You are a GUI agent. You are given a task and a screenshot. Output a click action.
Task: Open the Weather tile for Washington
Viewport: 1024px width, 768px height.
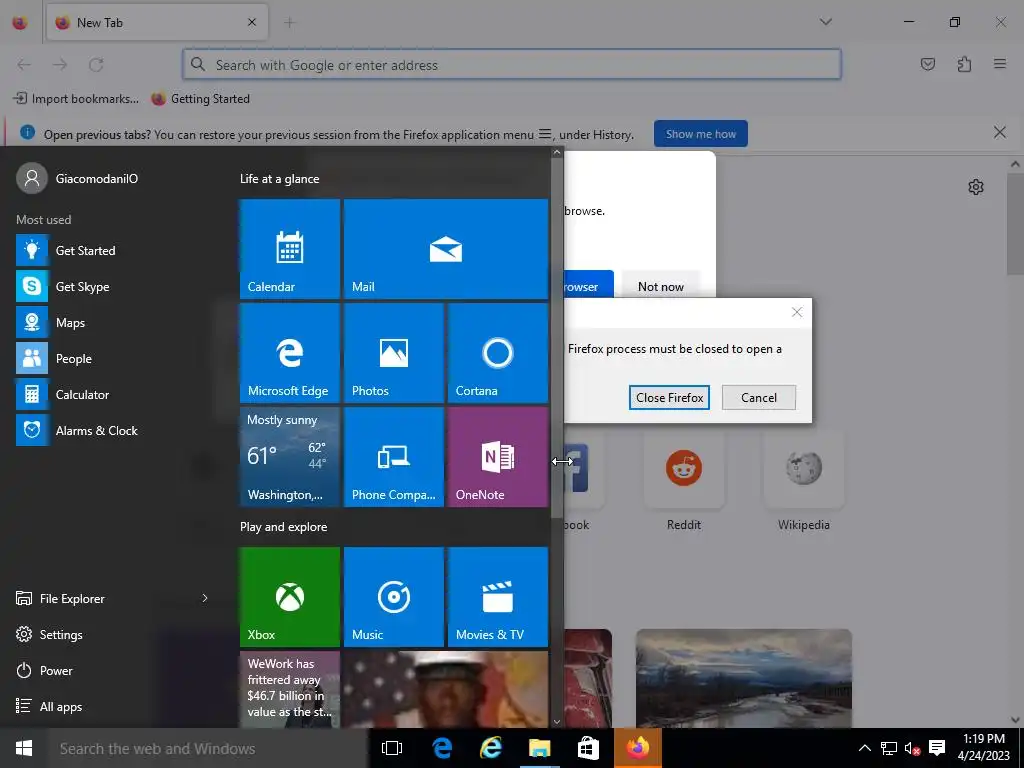point(289,457)
